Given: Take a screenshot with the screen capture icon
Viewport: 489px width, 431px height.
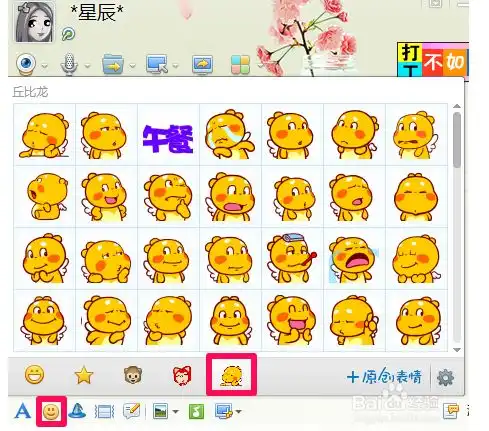Looking at the screenshot, I should pyautogui.click(x=224, y=411).
